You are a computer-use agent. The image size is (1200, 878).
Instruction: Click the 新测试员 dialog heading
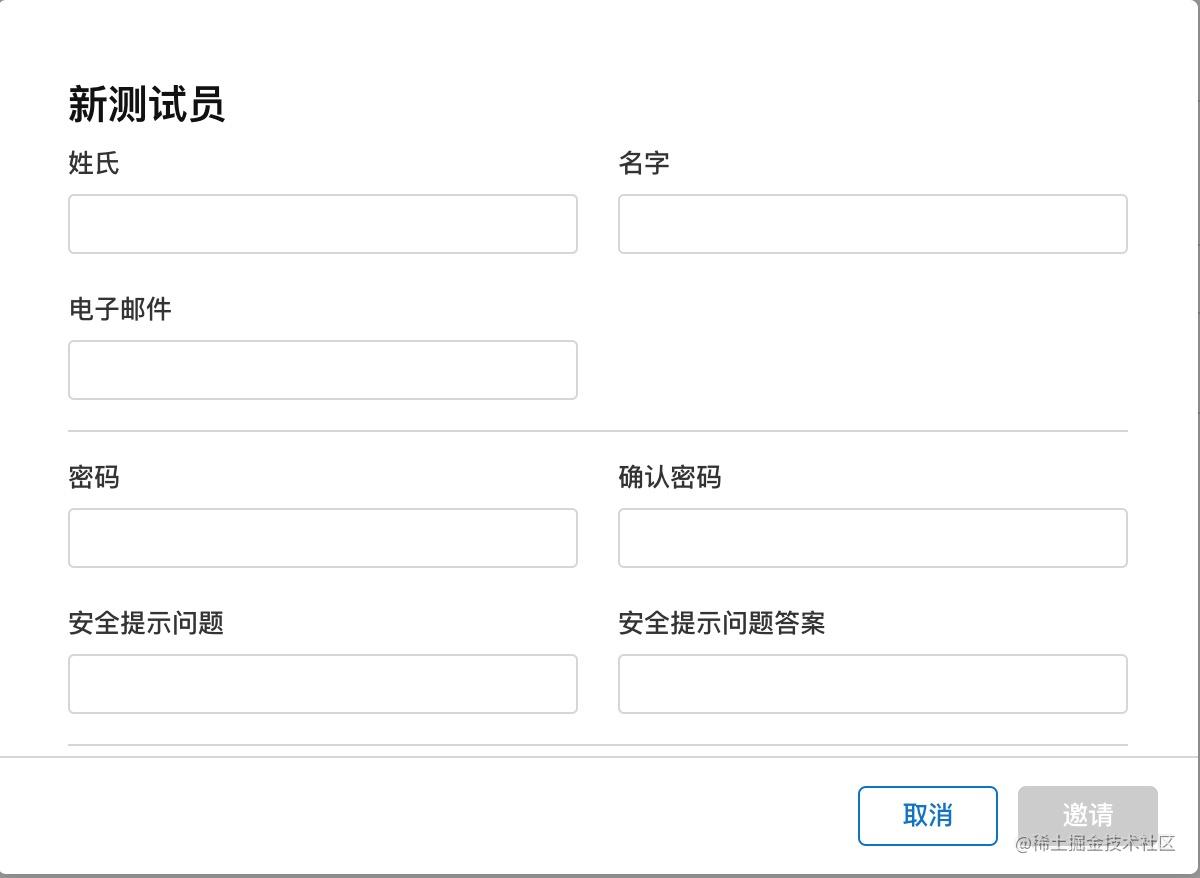click(147, 104)
